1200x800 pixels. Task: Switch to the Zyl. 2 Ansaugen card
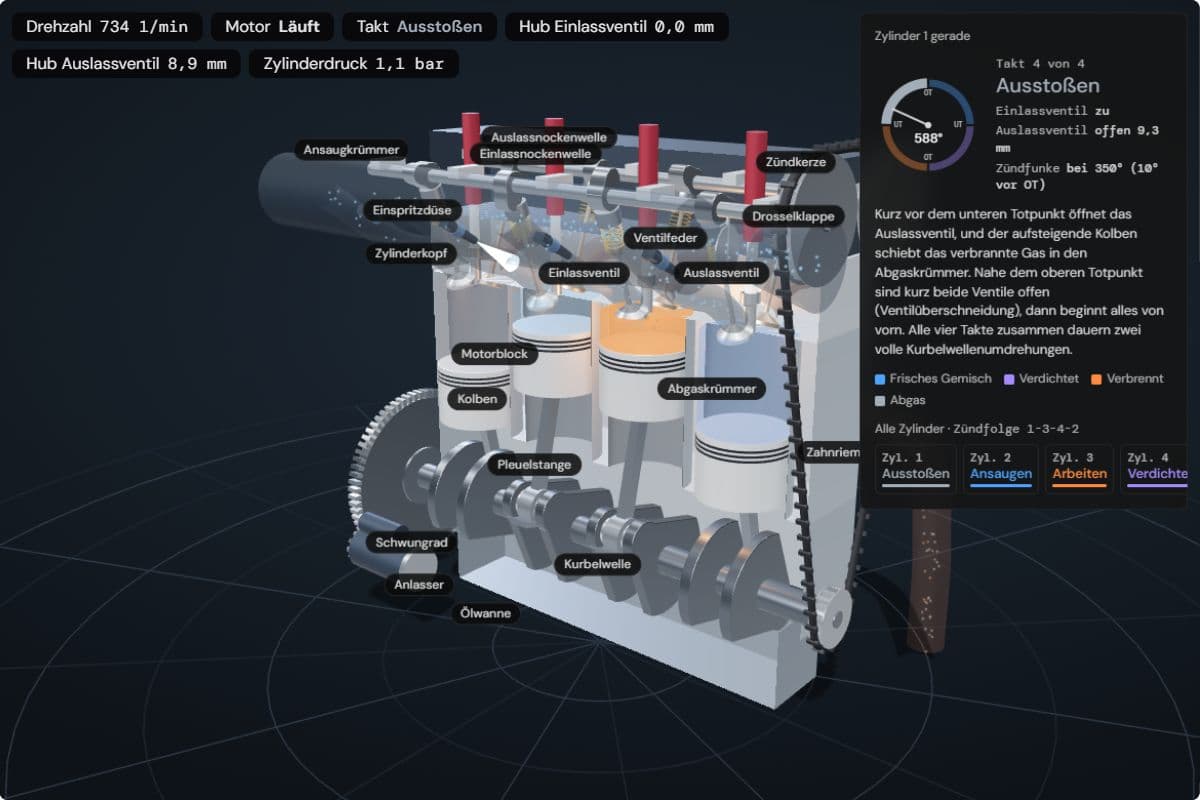coord(1001,469)
